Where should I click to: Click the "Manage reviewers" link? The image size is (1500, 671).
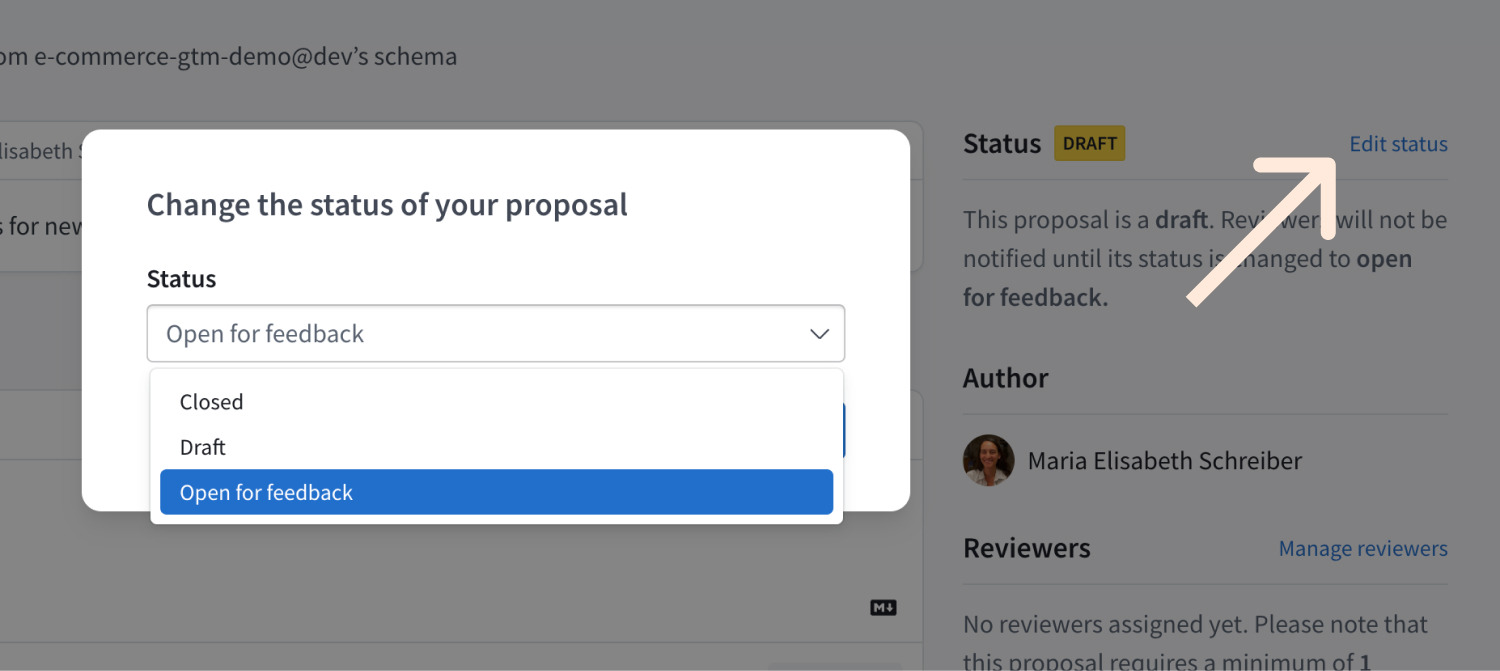click(1362, 548)
